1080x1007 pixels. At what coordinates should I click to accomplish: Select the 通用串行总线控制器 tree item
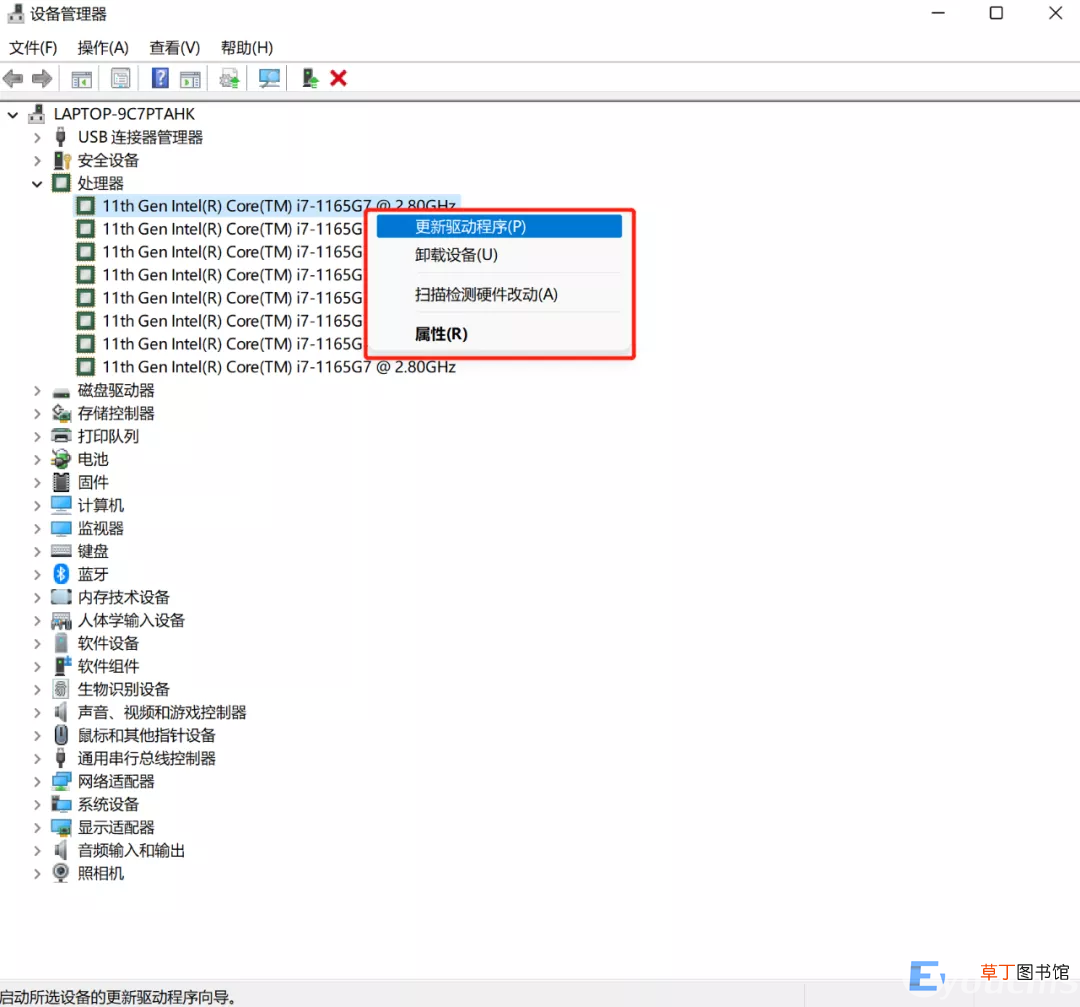pyautogui.click(x=147, y=758)
